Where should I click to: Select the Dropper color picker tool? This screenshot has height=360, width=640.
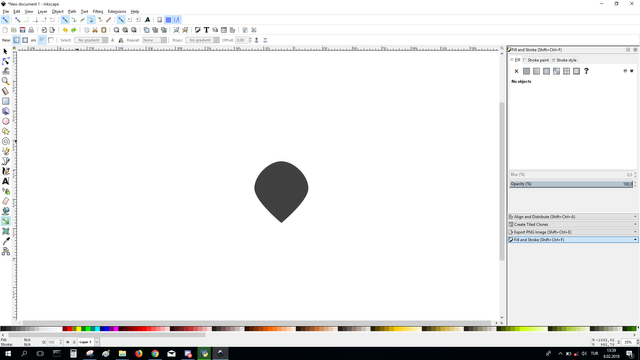coord(5,241)
